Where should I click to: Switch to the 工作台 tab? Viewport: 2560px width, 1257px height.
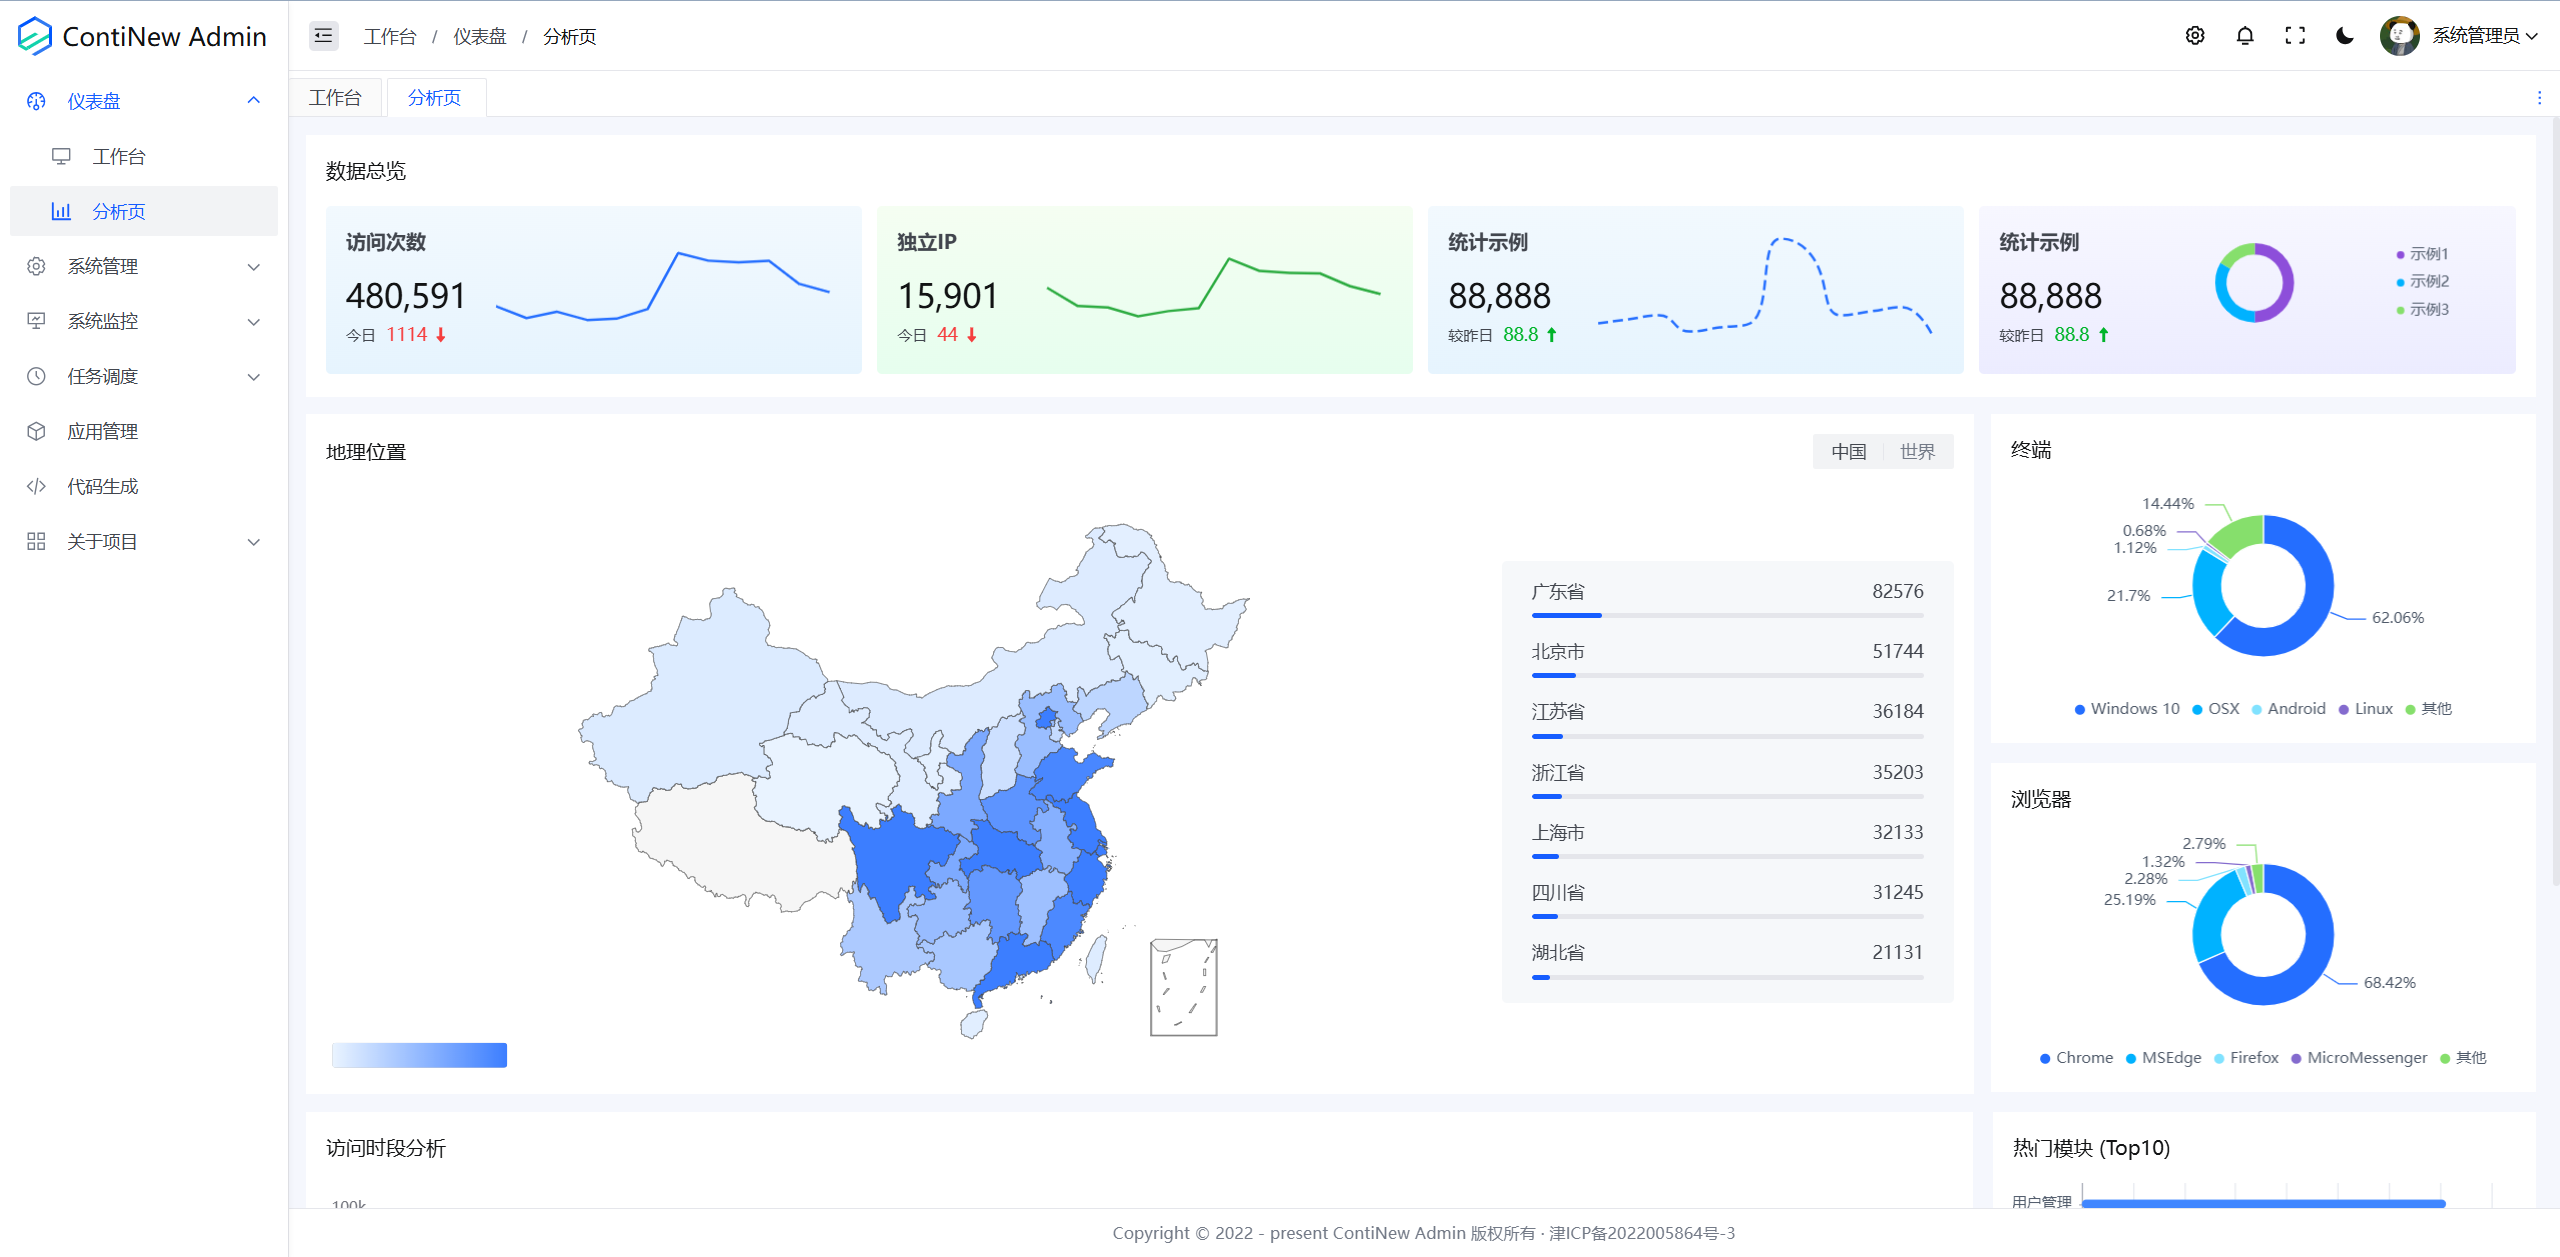click(x=335, y=98)
